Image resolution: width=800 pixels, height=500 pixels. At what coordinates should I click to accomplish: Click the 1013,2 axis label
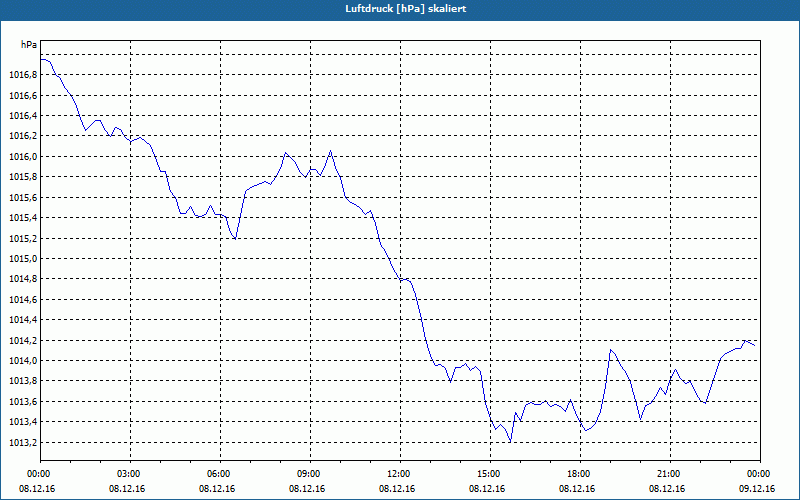tap(23, 442)
